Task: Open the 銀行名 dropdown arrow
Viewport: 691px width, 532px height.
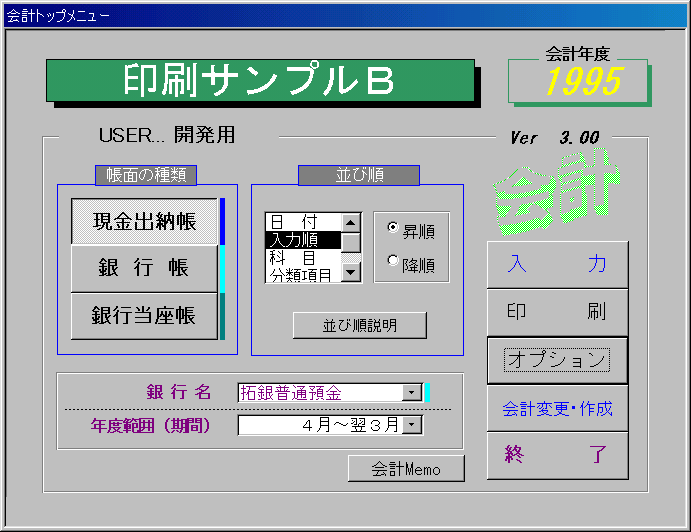Action: pos(412,393)
